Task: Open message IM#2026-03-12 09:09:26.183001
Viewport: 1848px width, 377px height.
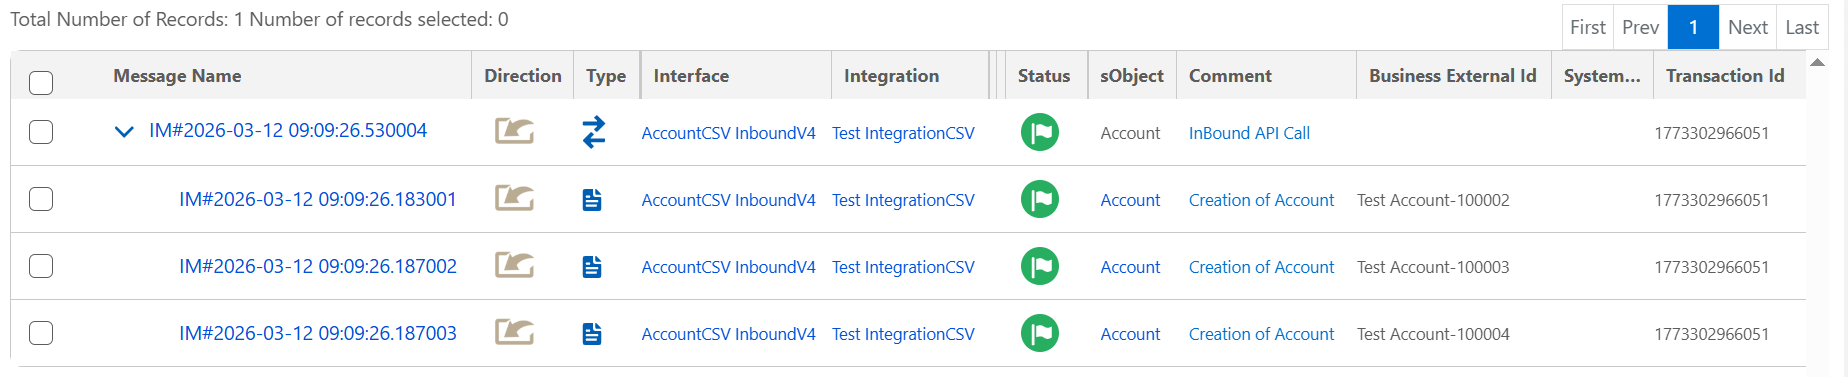Action: (318, 199)
